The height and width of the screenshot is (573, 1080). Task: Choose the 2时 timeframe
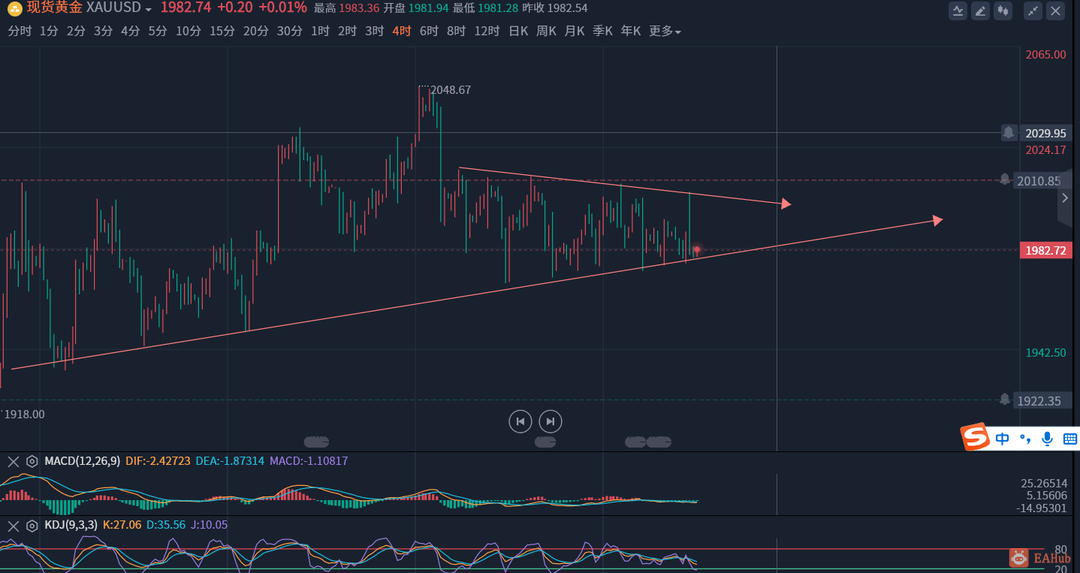point(347,31)
